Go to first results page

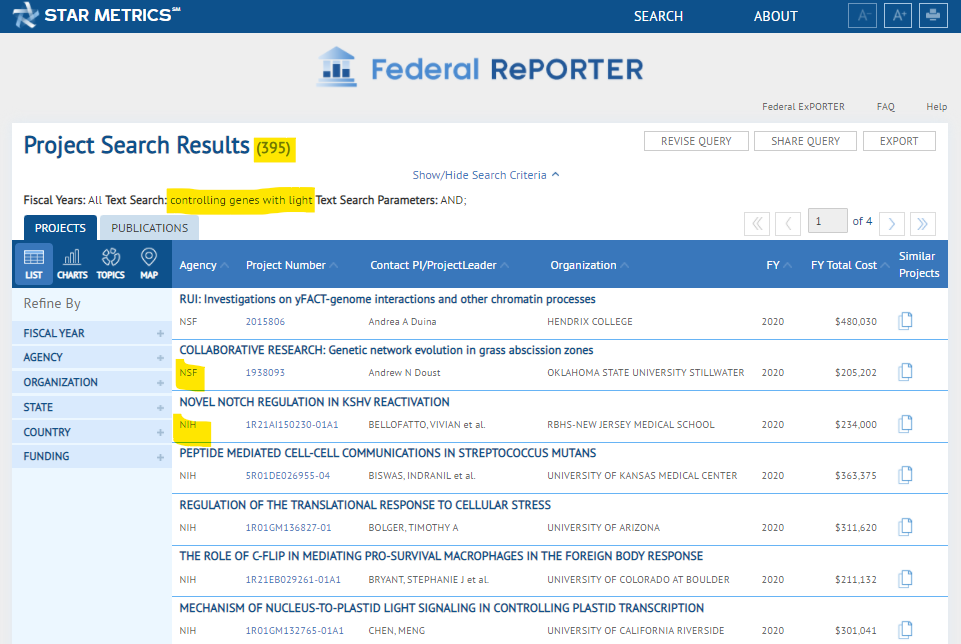point(756,223)
